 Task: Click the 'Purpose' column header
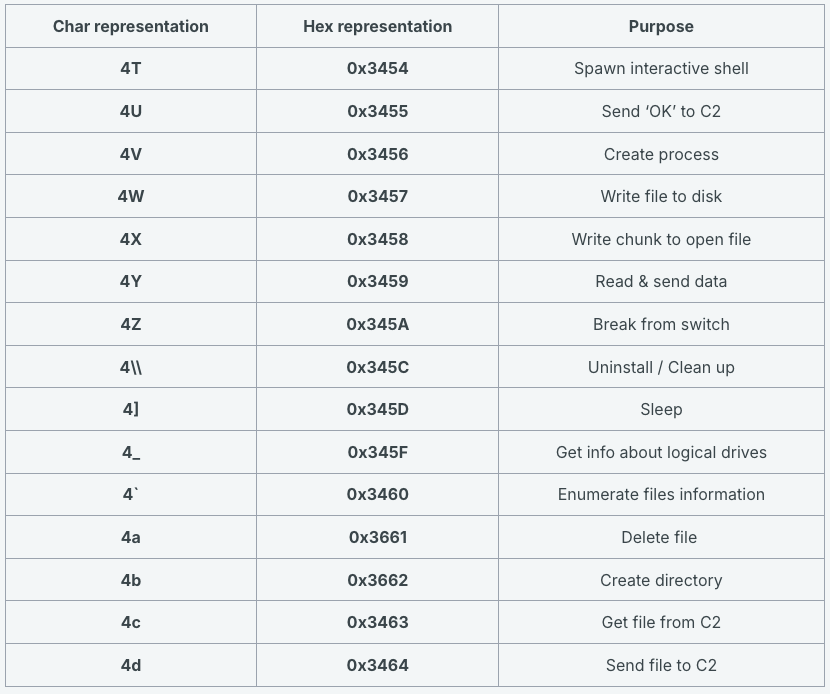click(661, 27)
